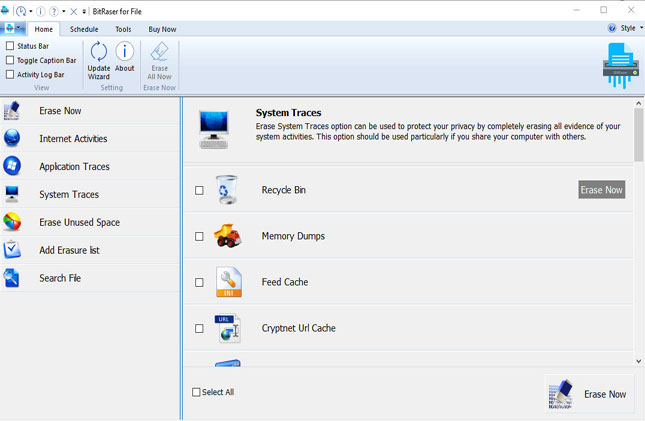Select System Traces in the sidebar

[90, 194]
